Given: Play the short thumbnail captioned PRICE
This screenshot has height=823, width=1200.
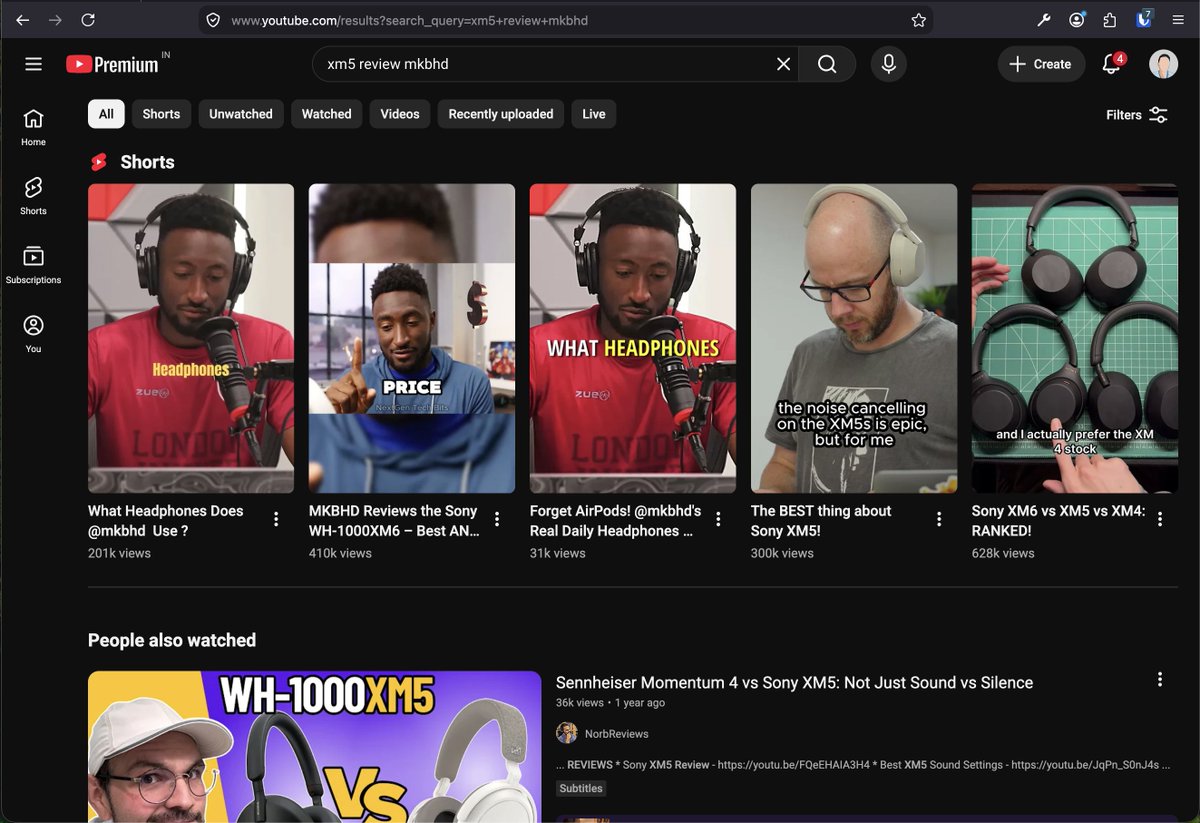Looking at the screenshot, I should click(x=412, y=338).
